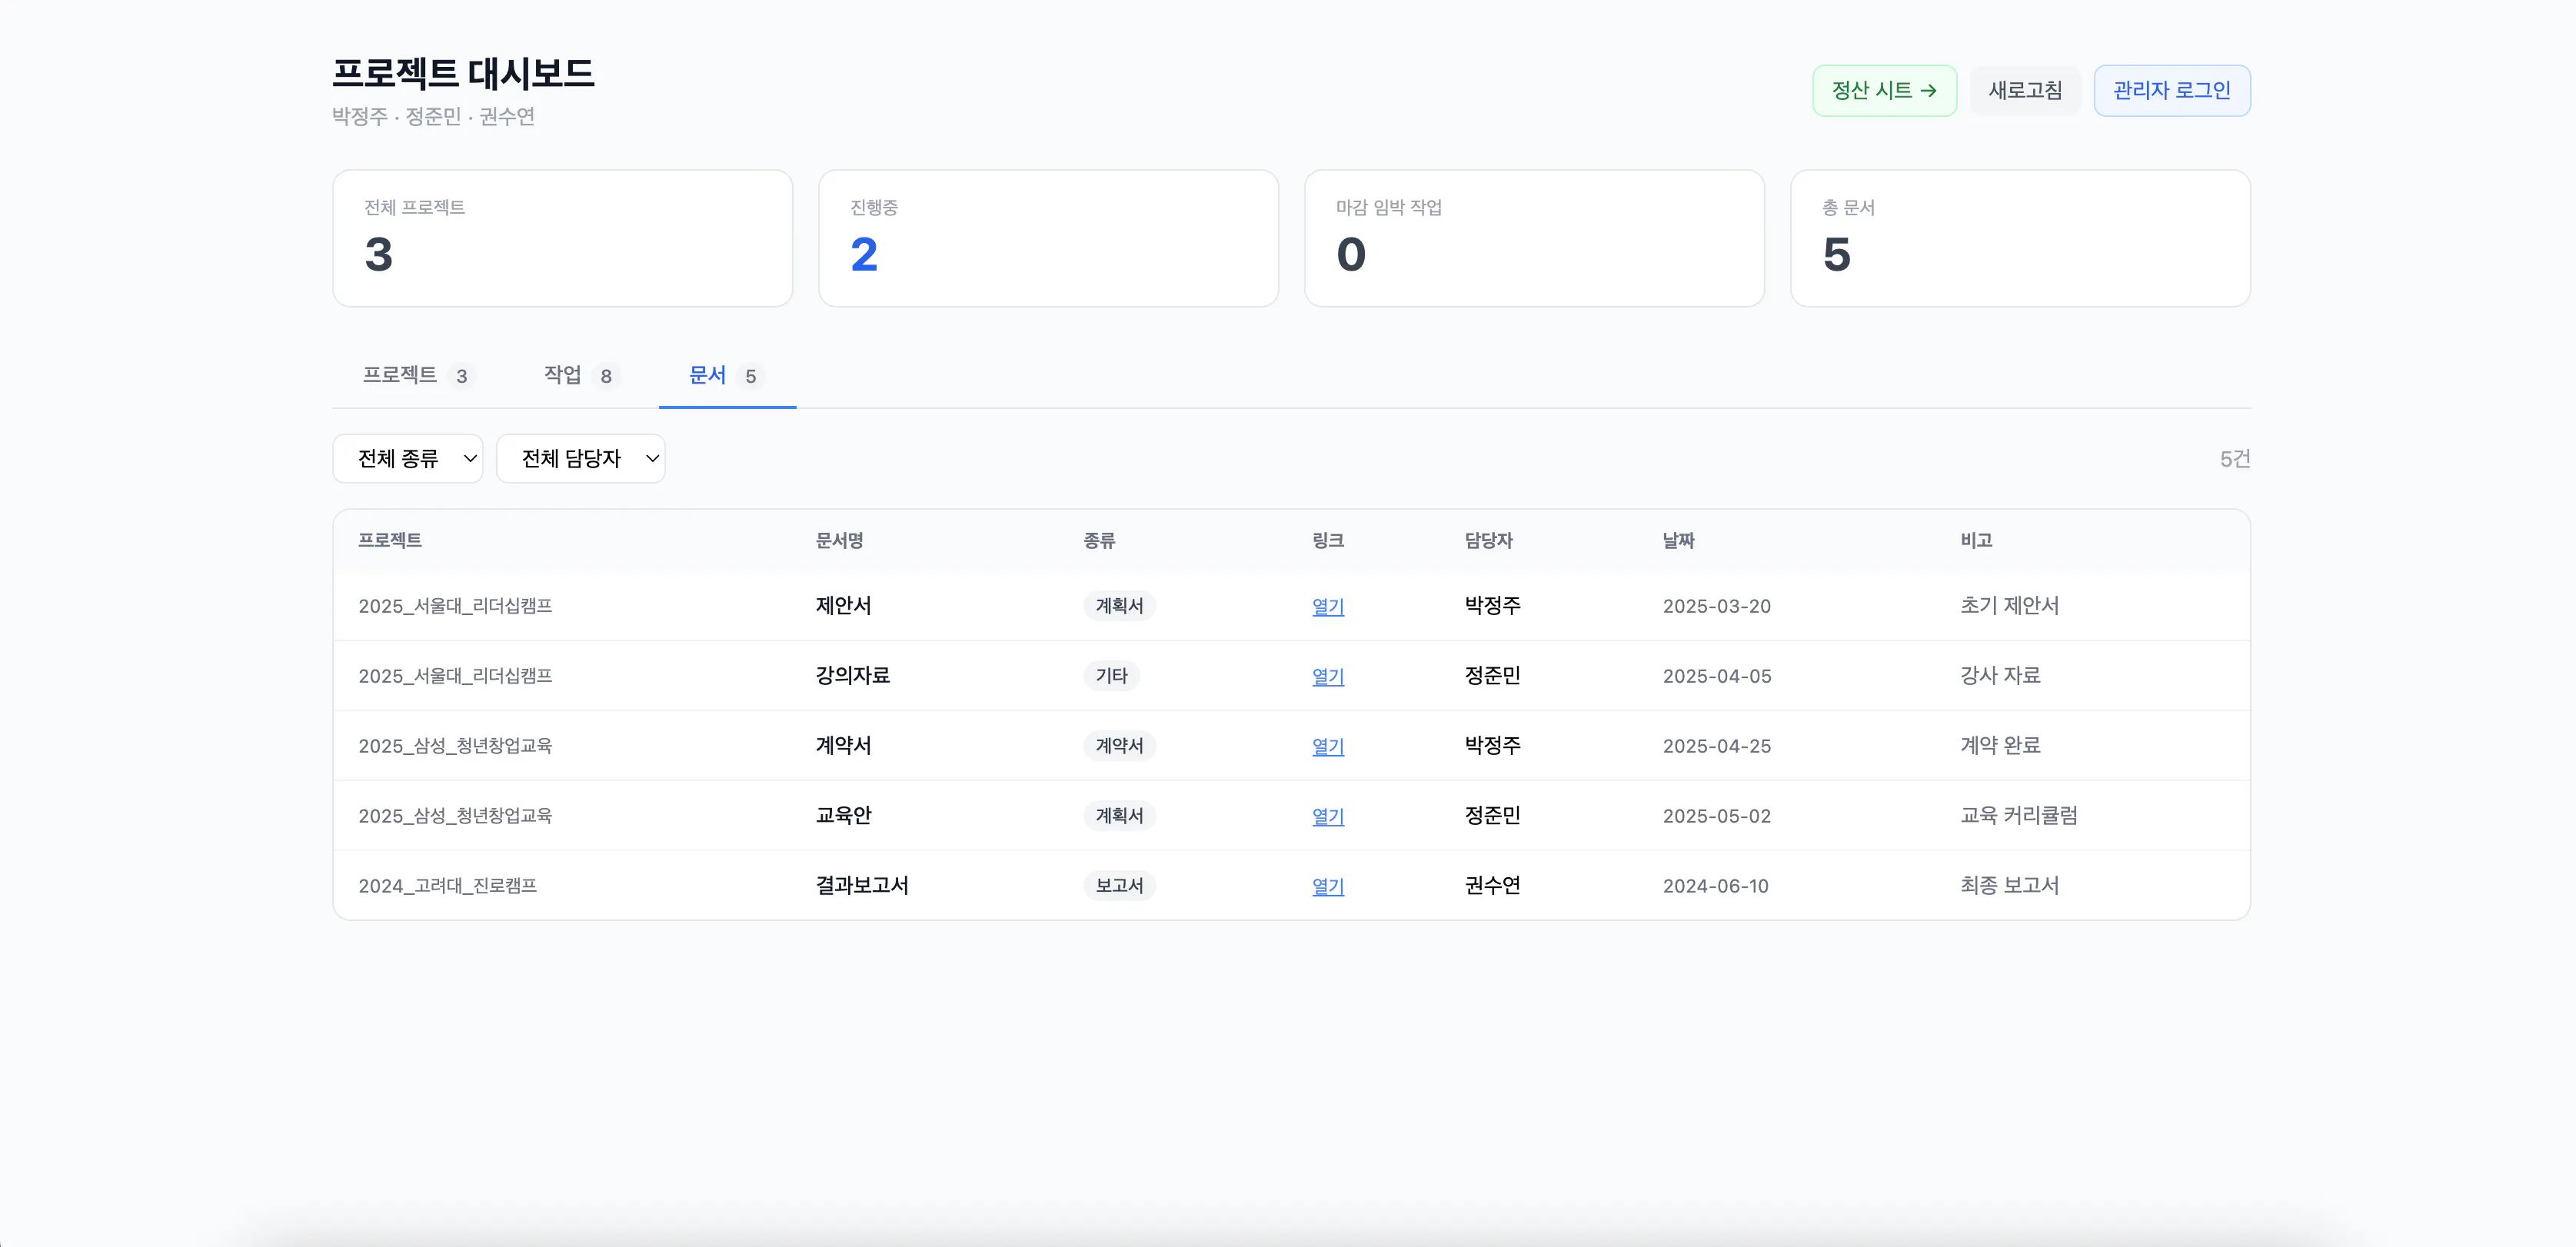
Task: Click the 계획서 badge in 교육안 row
Action: [x=1120, y=816]
